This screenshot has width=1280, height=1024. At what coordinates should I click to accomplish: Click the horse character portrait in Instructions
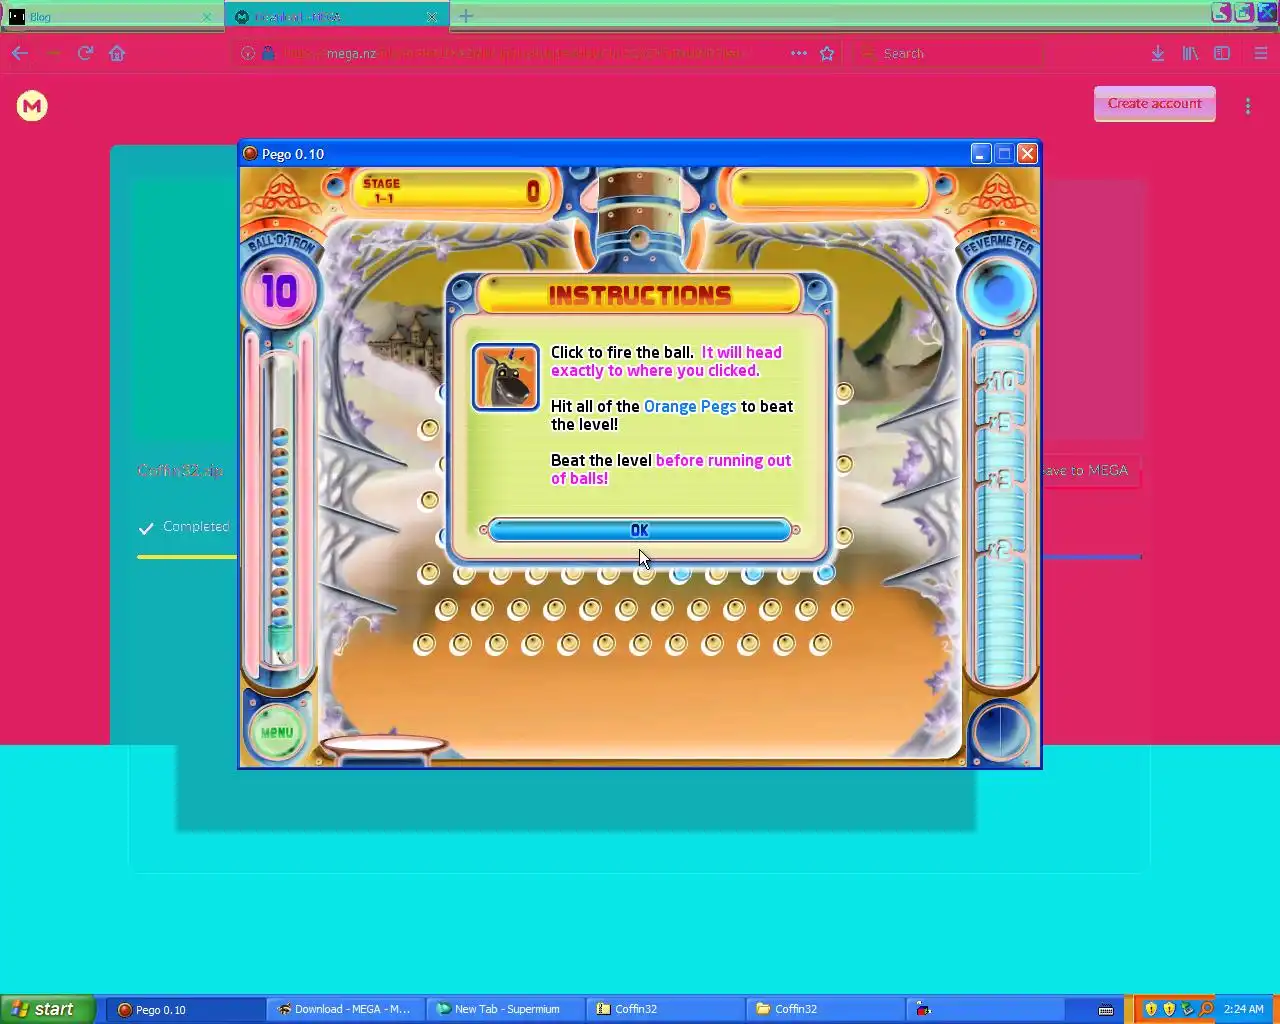(506, 377)
